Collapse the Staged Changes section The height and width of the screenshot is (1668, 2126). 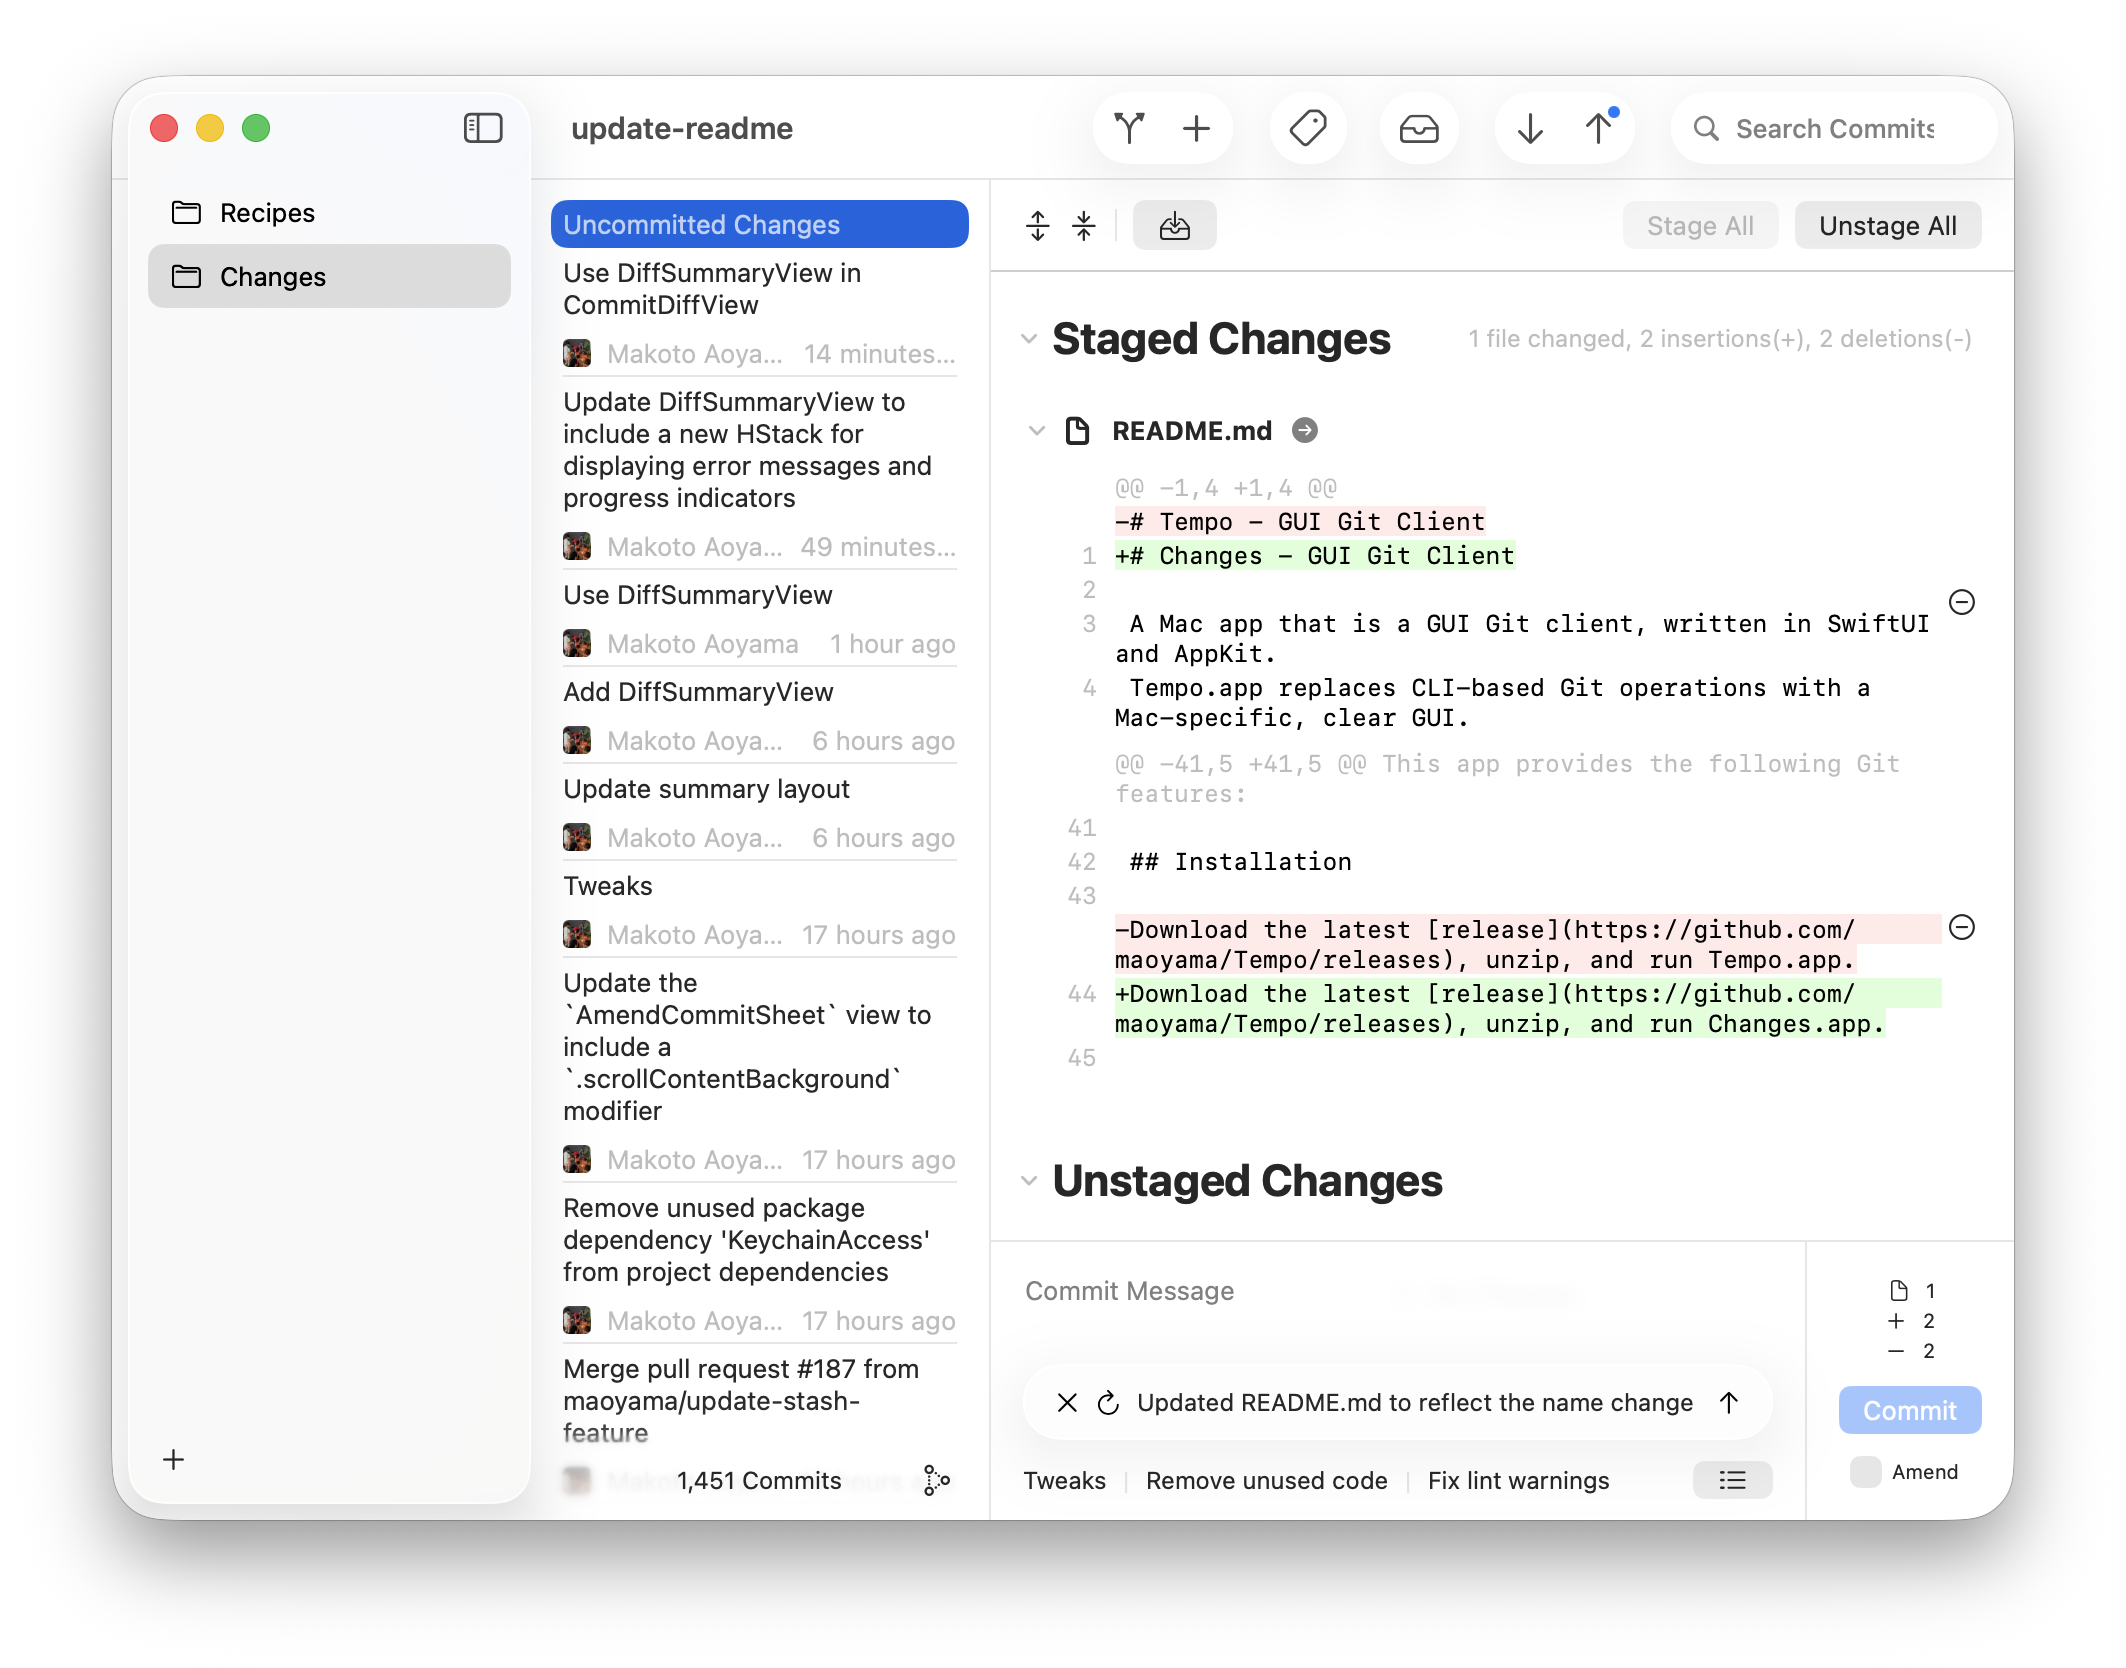(1029, 339)
